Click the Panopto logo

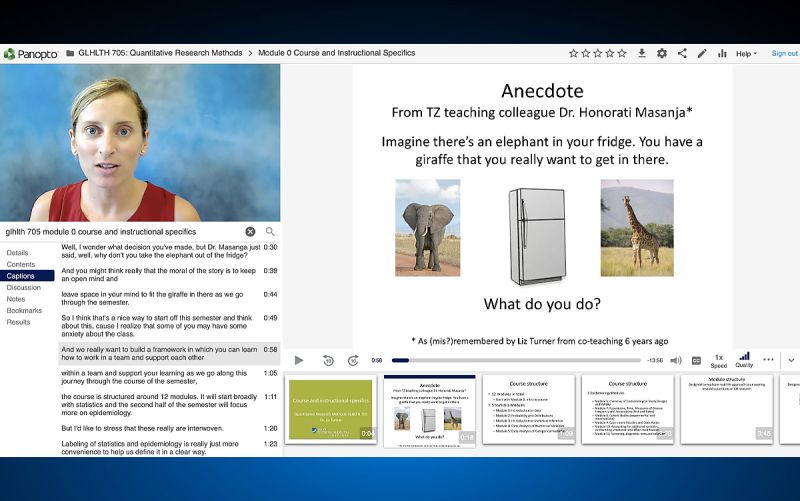point(31,54)
